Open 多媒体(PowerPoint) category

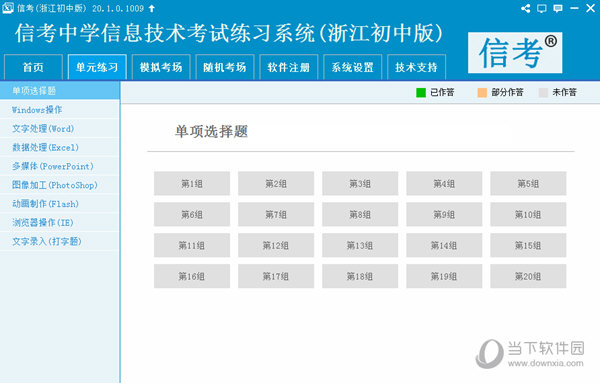60,166
